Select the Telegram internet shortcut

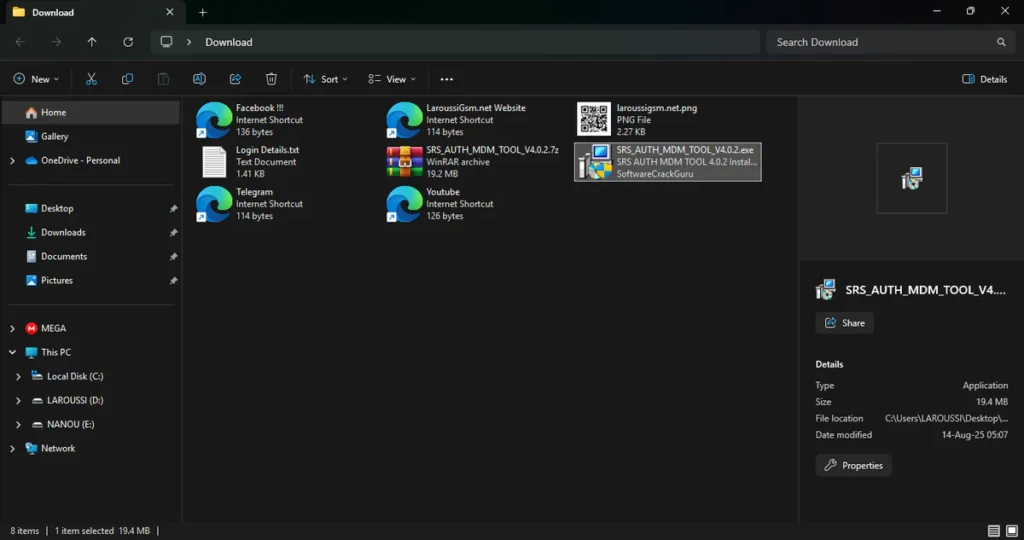[x=252, y=204]
